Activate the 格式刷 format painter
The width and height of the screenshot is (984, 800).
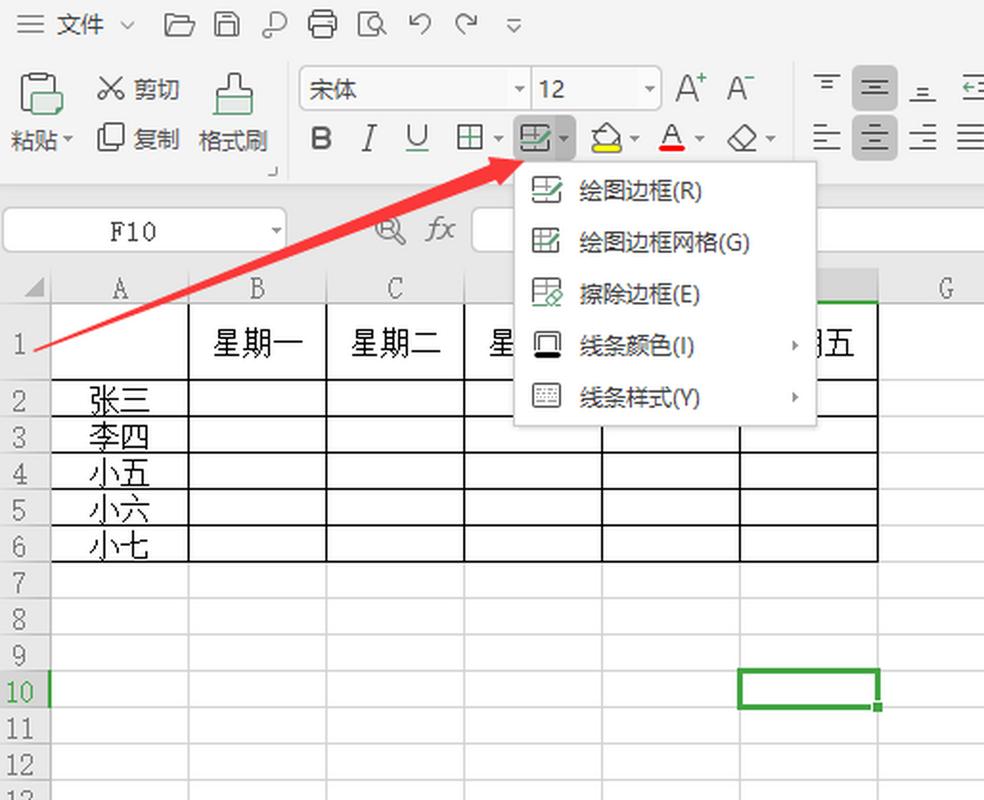[233, 113]
